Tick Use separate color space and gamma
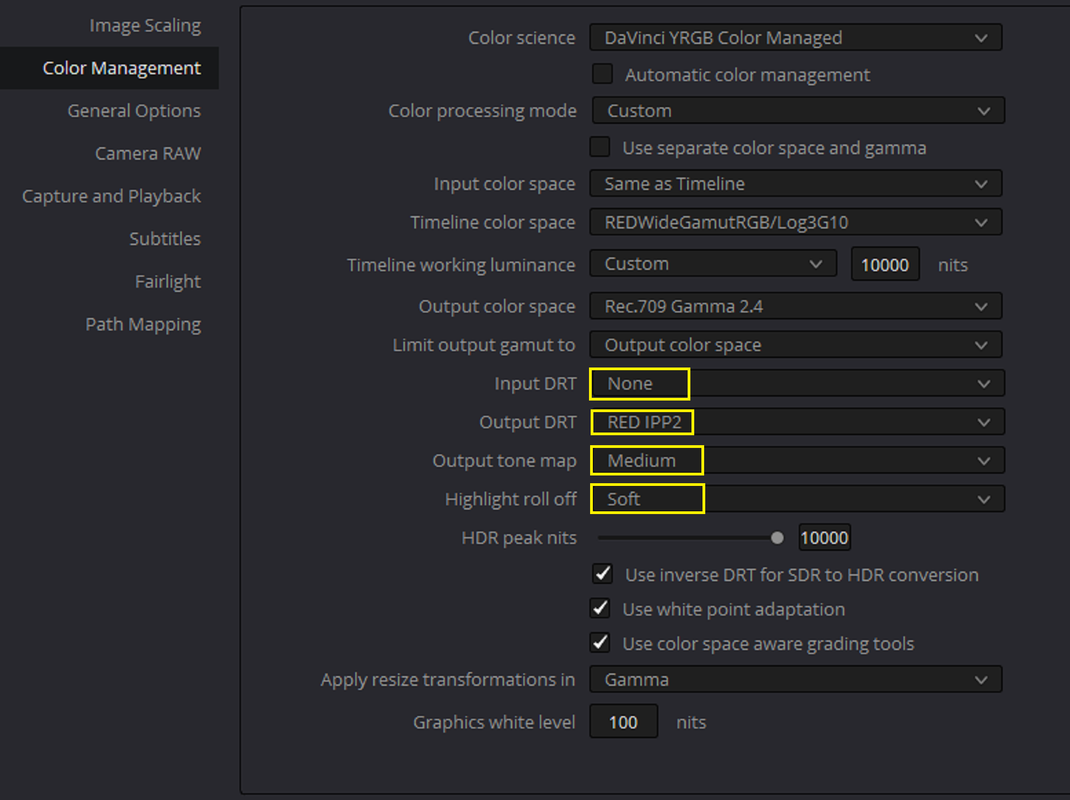Screen dimensions: 1070x800 (600, 147)
